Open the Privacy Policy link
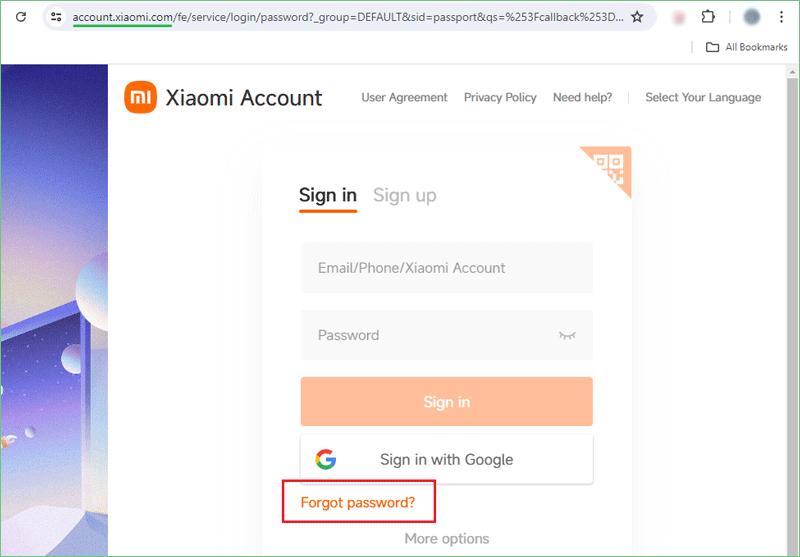This screenshot has width=800, height=557. click(x=499, y=97)
